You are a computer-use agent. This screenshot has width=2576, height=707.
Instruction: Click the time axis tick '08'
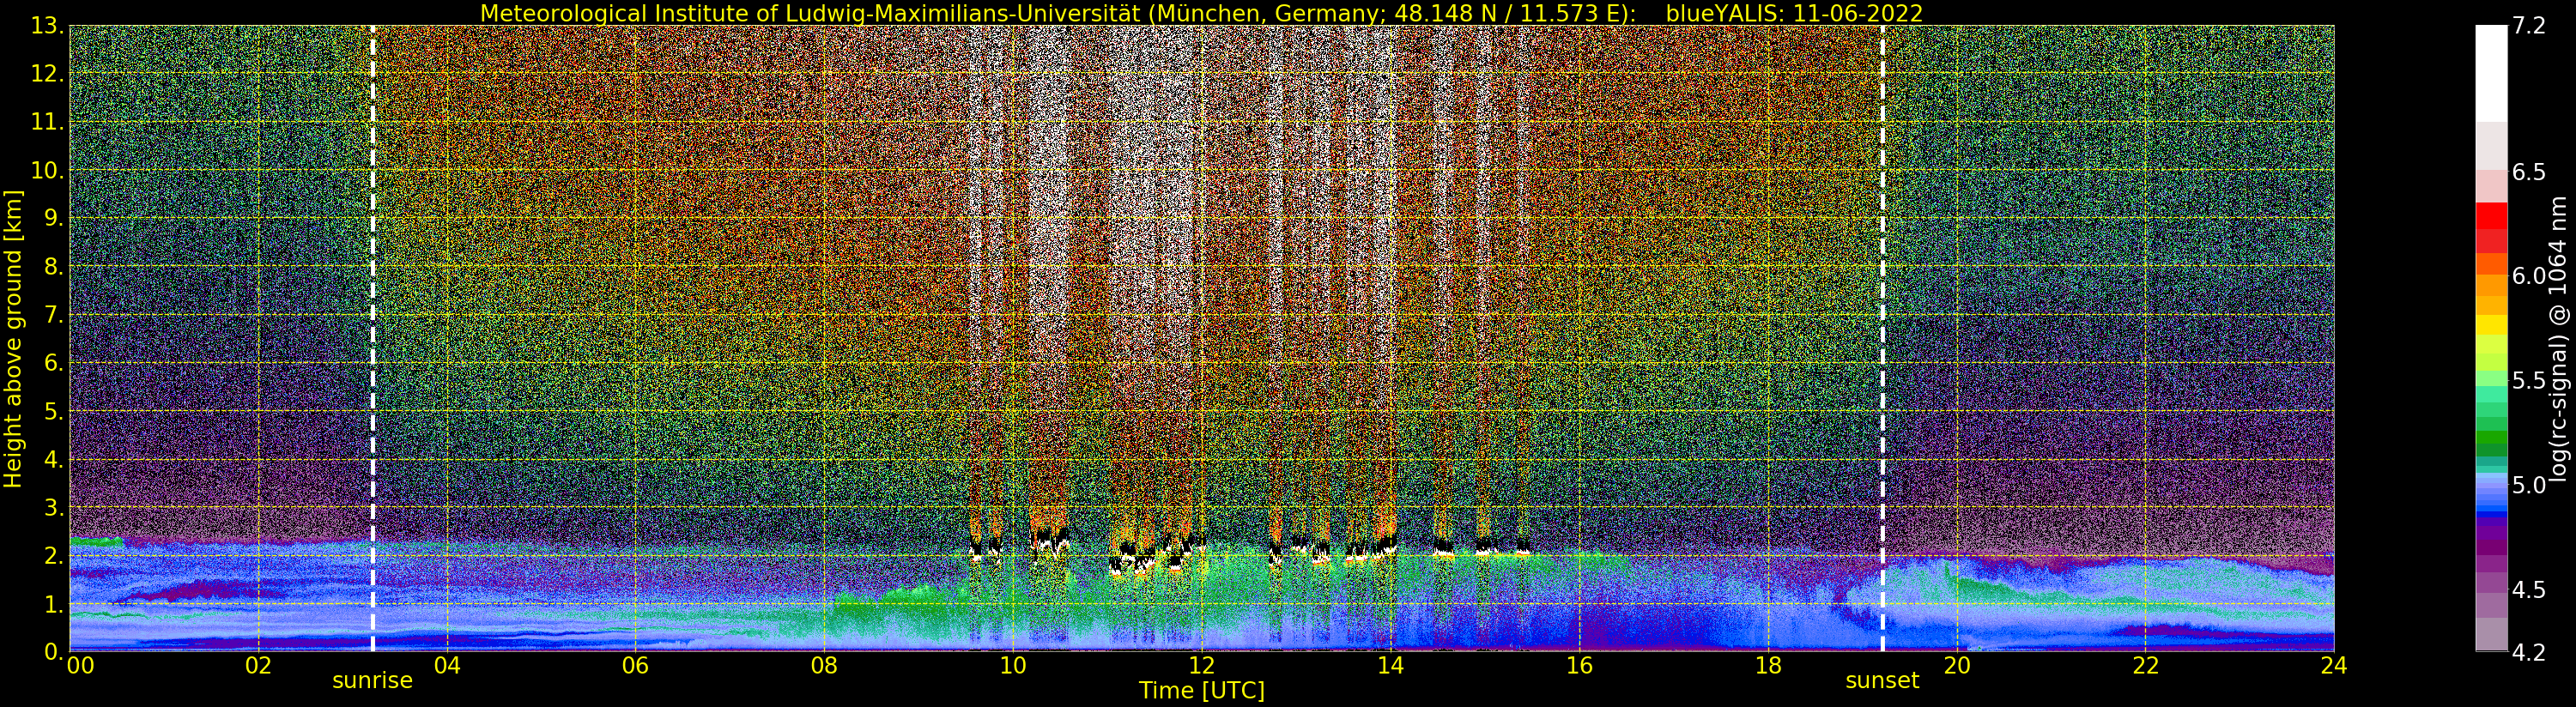824,666
